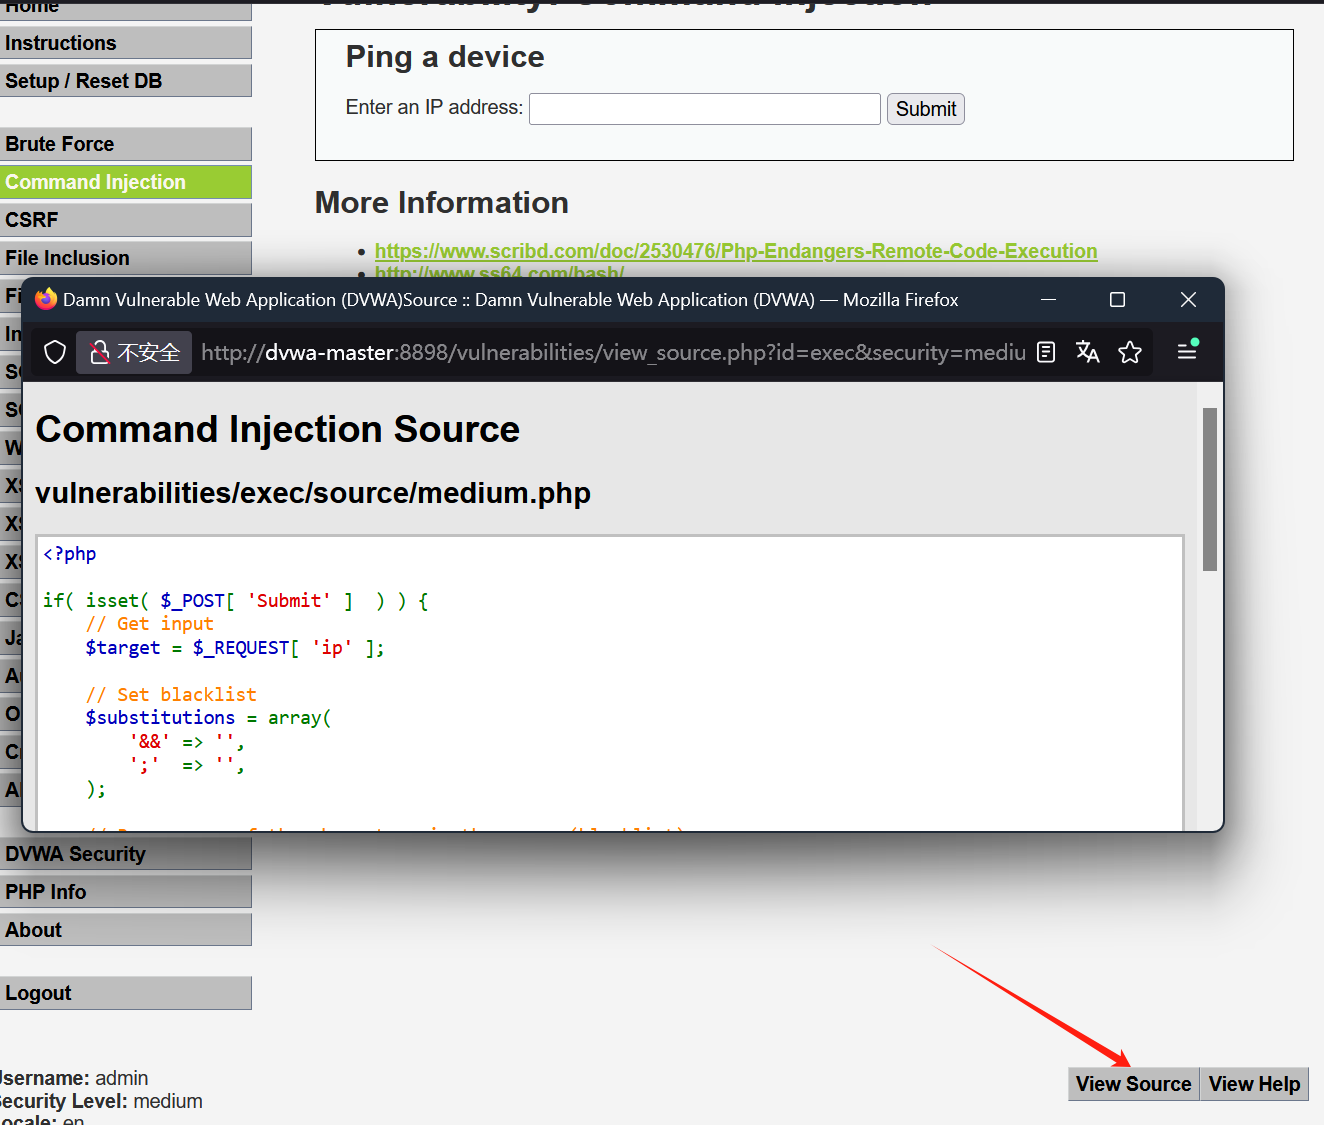This screenshot has width=1324, height=1125.
Task: Open Setup / Reset DB menu item
Action: click(125, 81)
